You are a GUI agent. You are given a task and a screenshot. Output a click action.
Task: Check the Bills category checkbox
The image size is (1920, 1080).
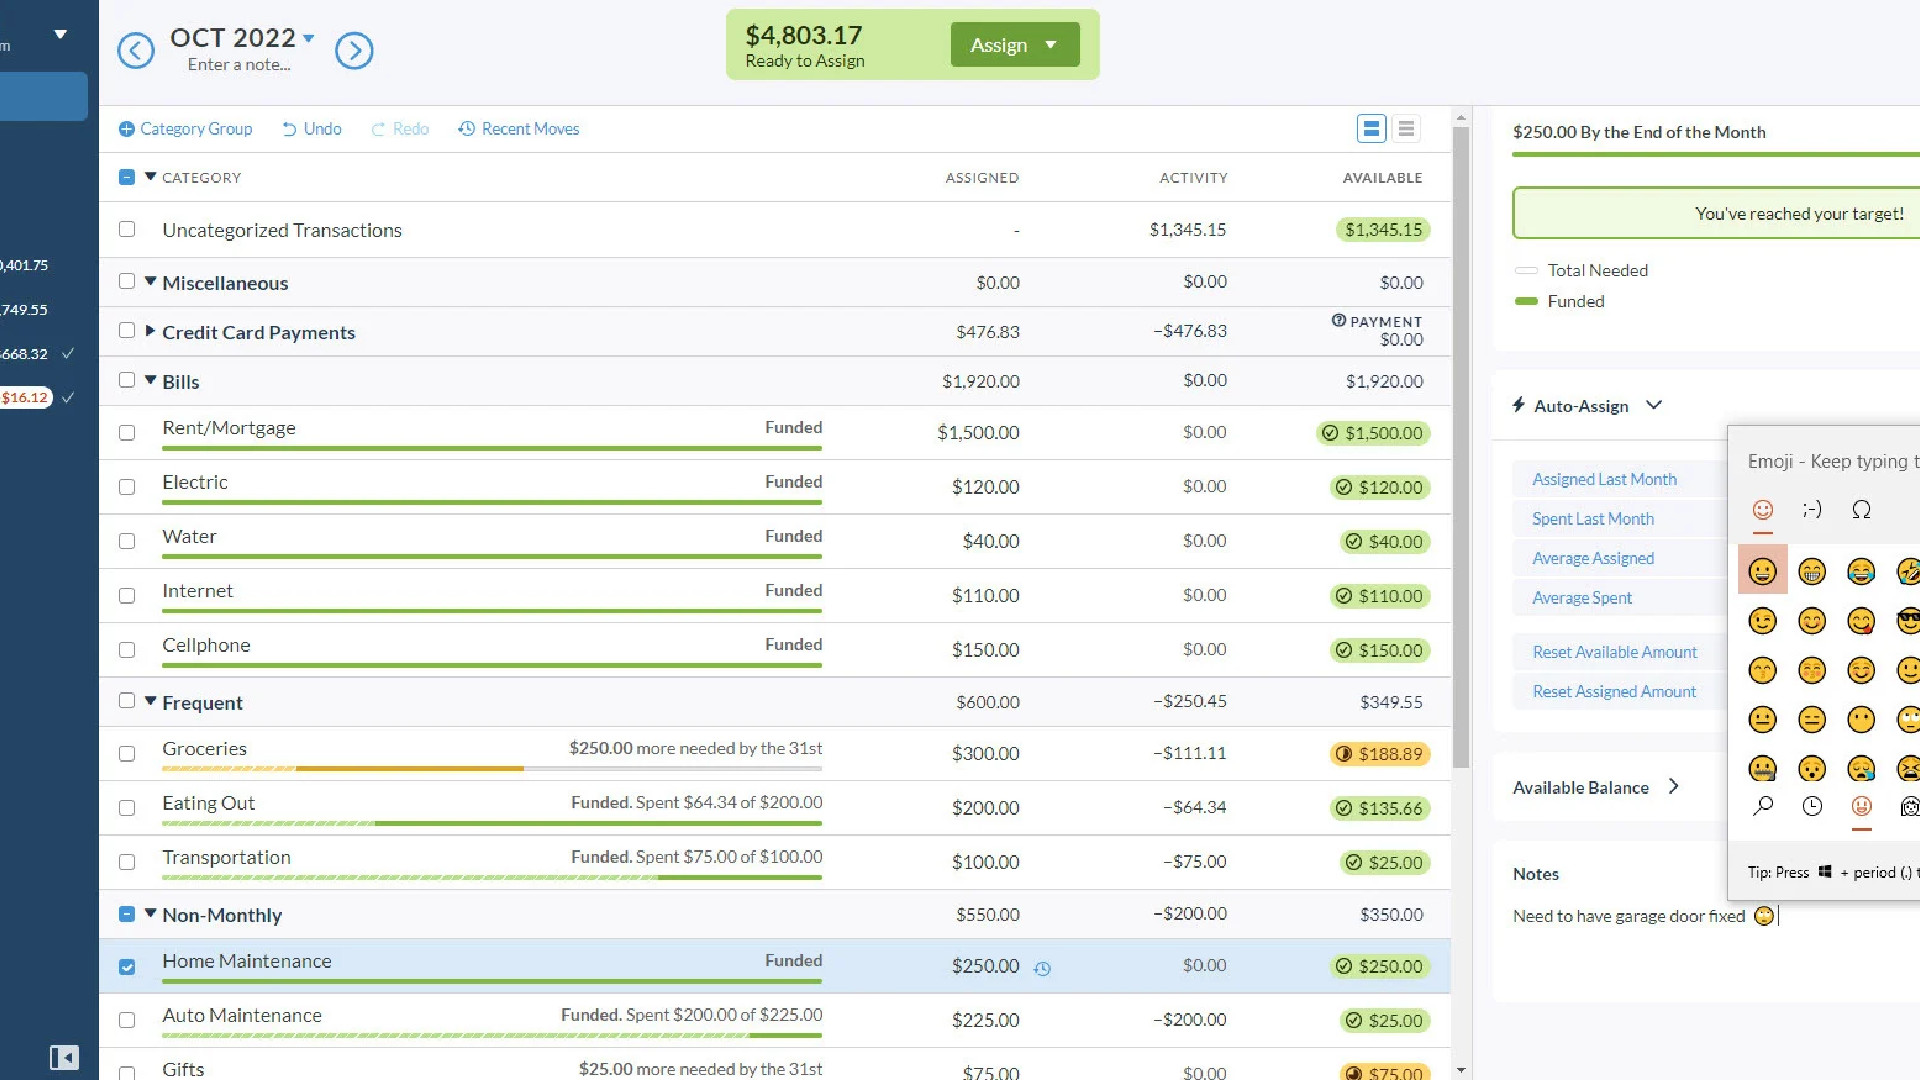tap(127, 380)
